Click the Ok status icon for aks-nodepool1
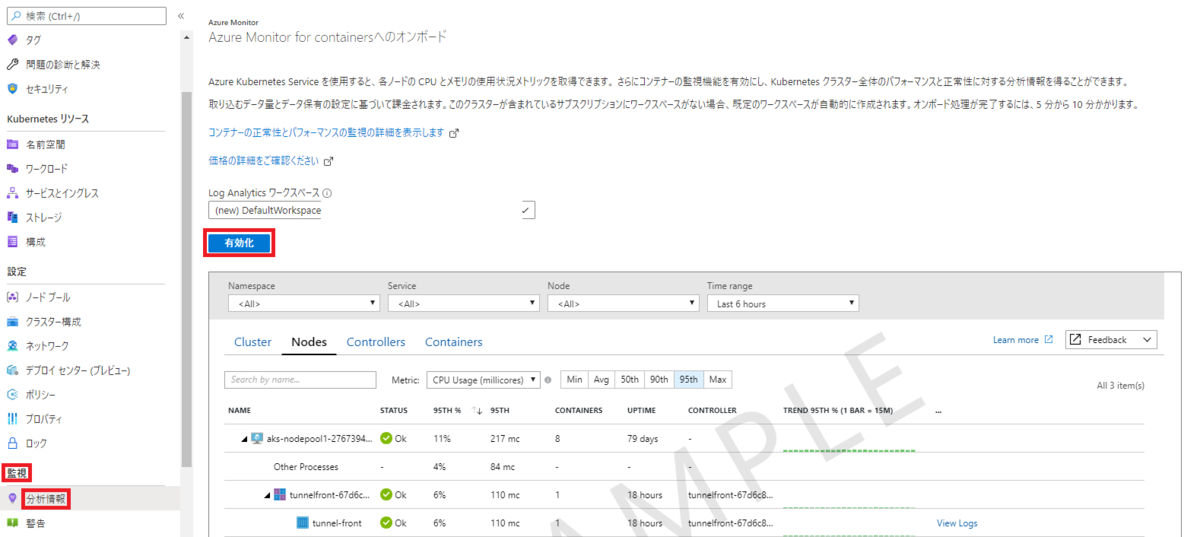This screenshot has height=537, width=1200. (x=386, y=439)
